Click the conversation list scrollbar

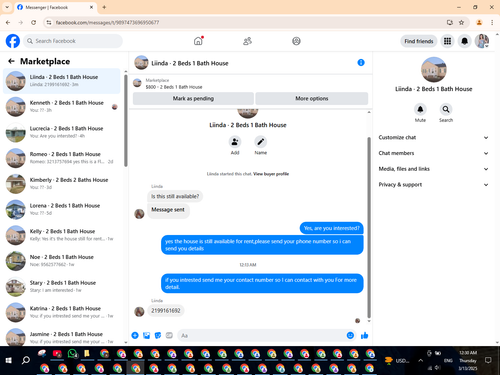coord(126,120)
